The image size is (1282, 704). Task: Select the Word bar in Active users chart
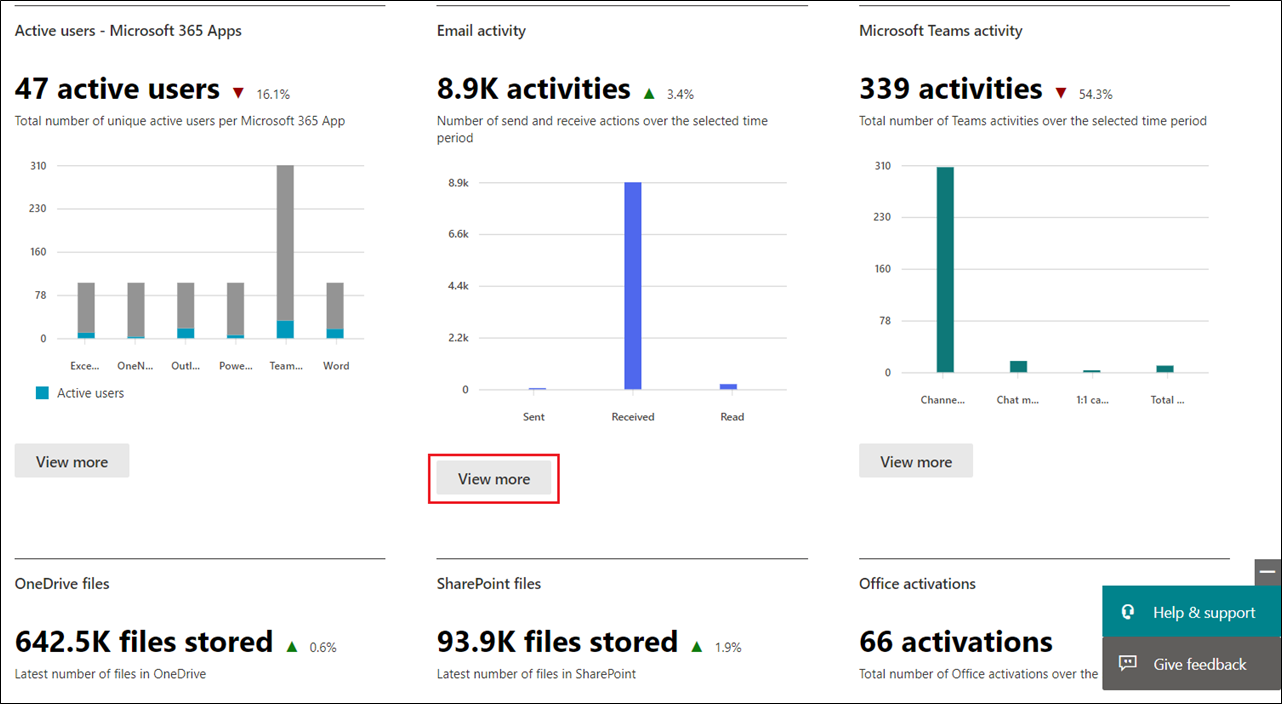pos(335,310)
